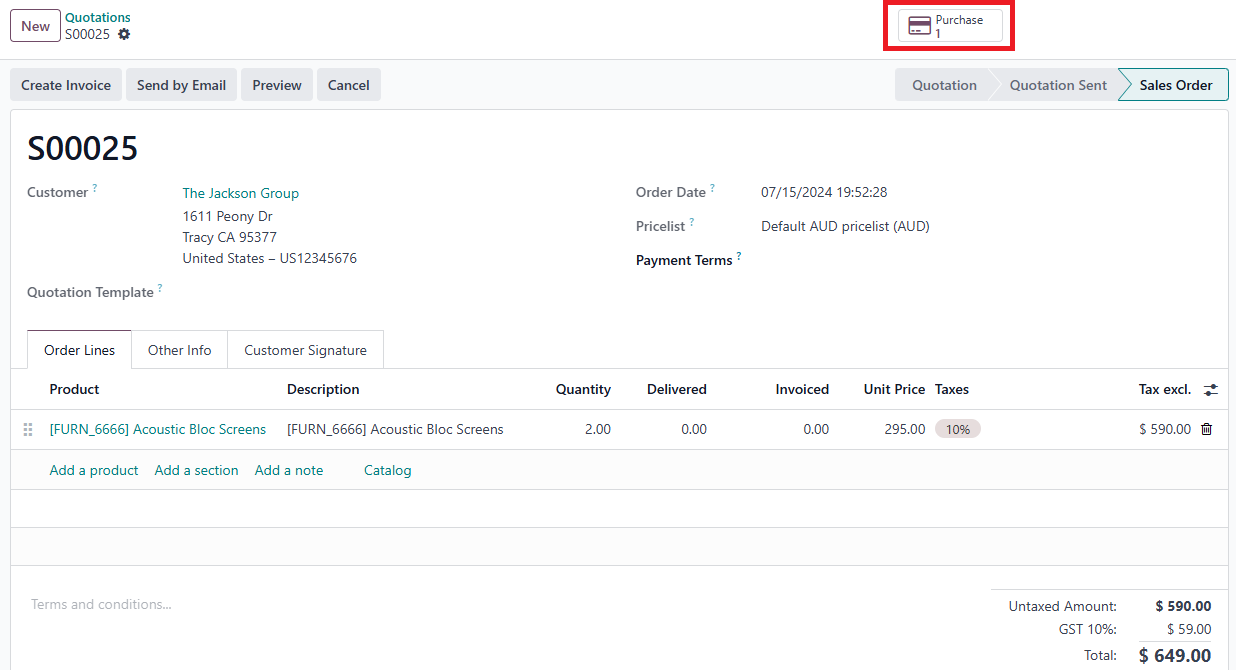Select the Quotation Sent status stage

[x=1057, y=85]
